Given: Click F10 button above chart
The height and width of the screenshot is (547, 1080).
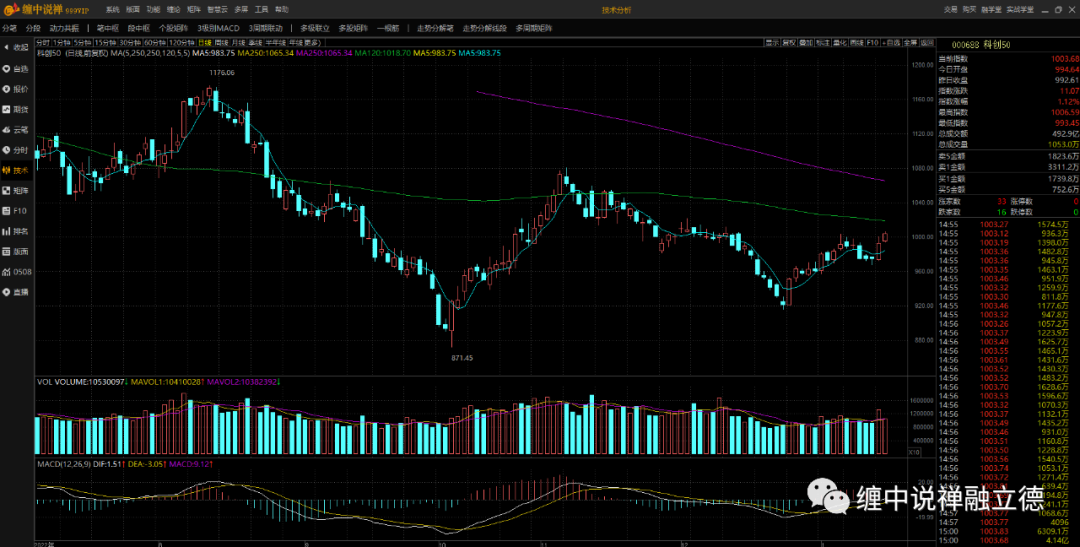Looking at the screenshot, I should (873, 43).
